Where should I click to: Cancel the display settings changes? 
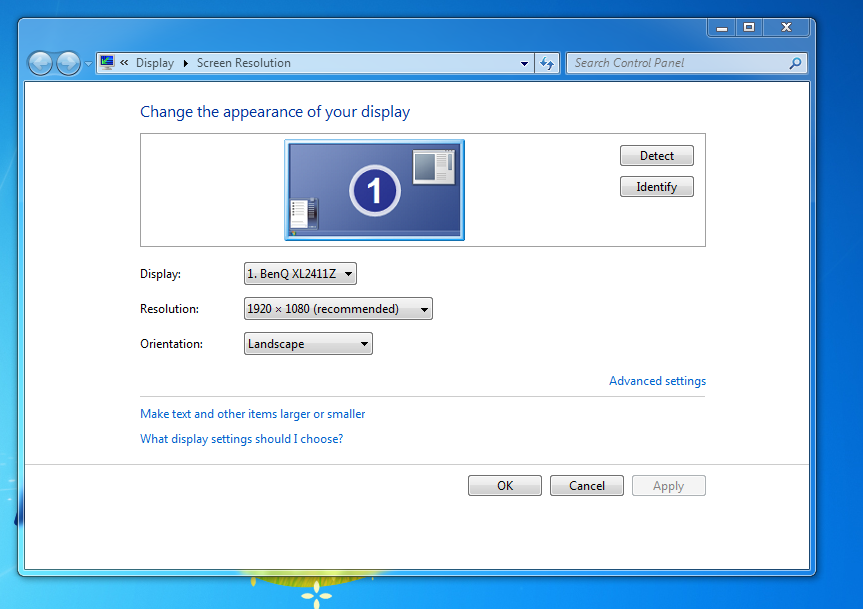click(586, 486)
